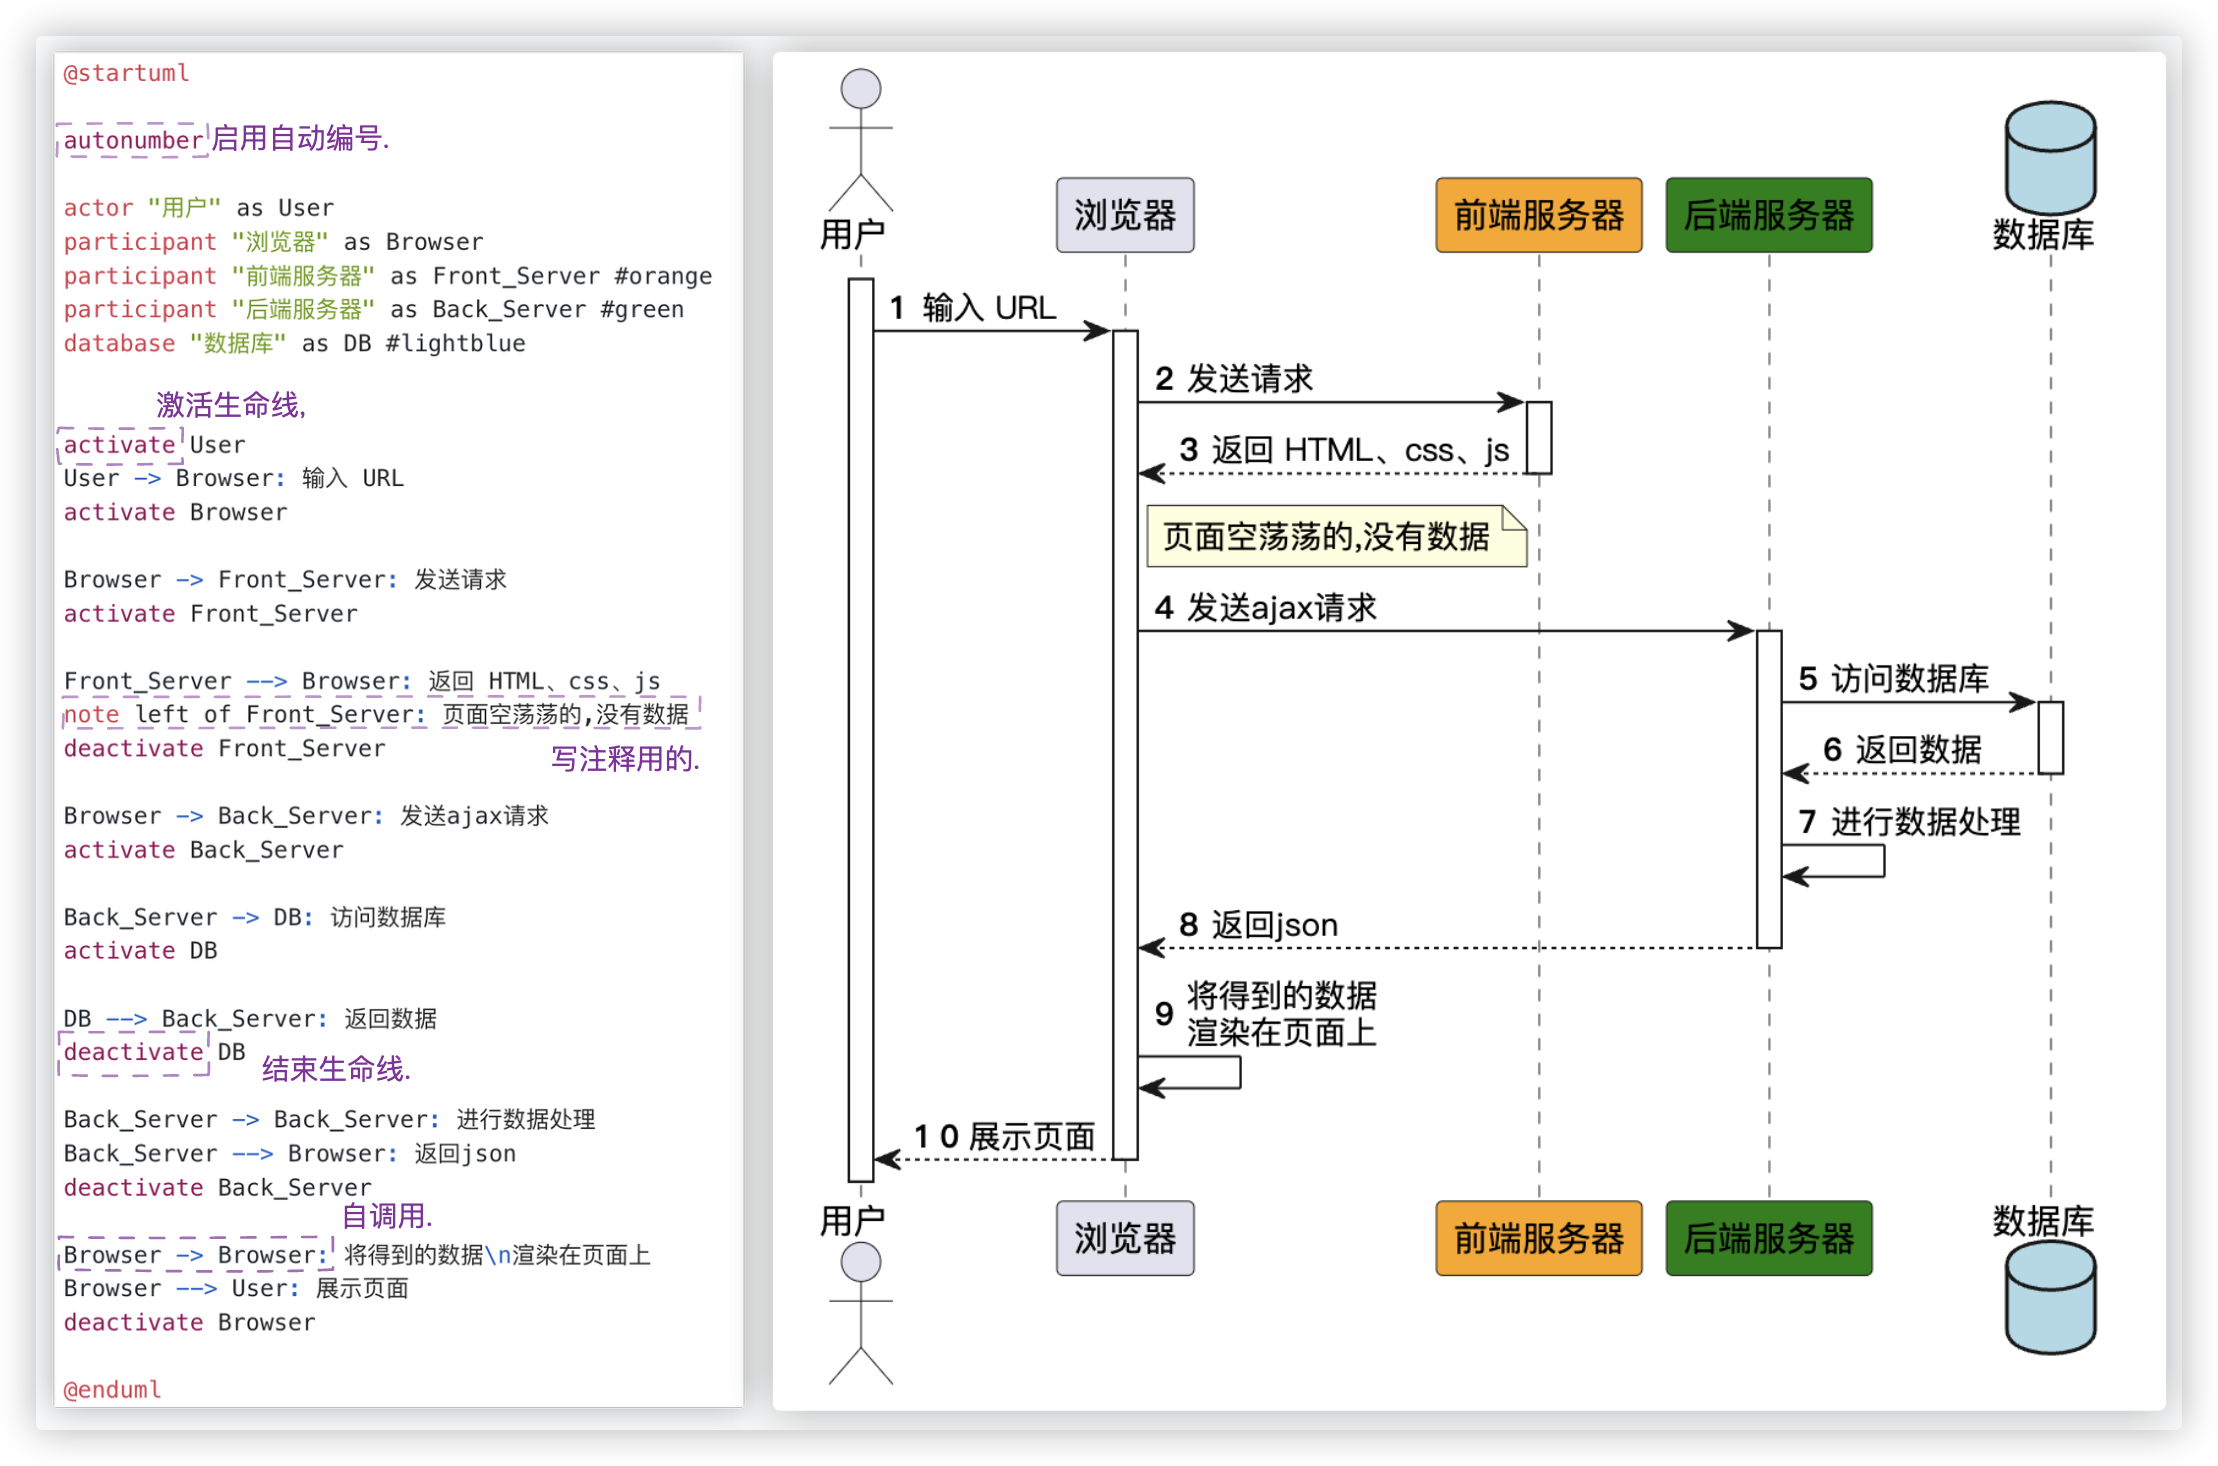
Task: Click the @startuml line in code
Action: point(124,72)
